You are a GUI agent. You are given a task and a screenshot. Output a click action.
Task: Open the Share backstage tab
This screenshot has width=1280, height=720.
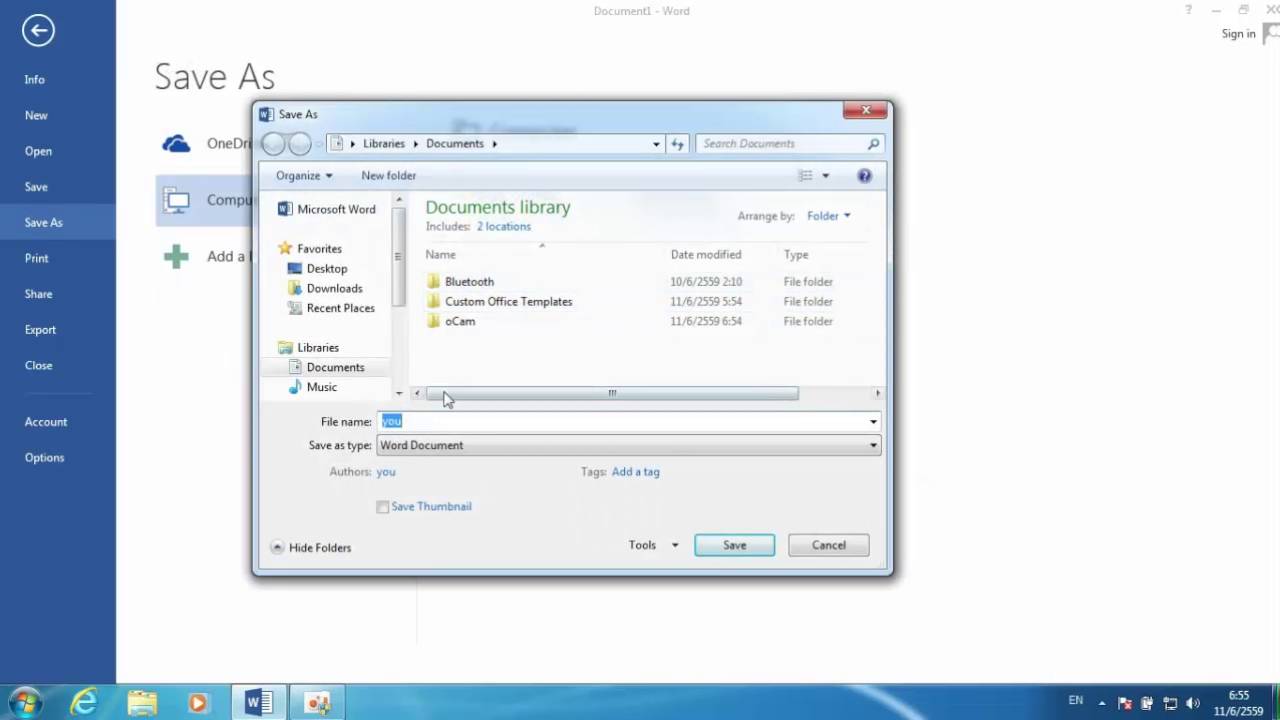click(39, 294)
